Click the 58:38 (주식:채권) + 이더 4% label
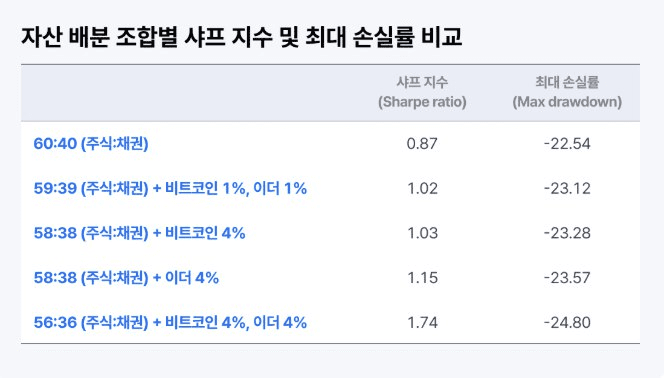Viewport: 664px width, 378px height. (126, 278)
